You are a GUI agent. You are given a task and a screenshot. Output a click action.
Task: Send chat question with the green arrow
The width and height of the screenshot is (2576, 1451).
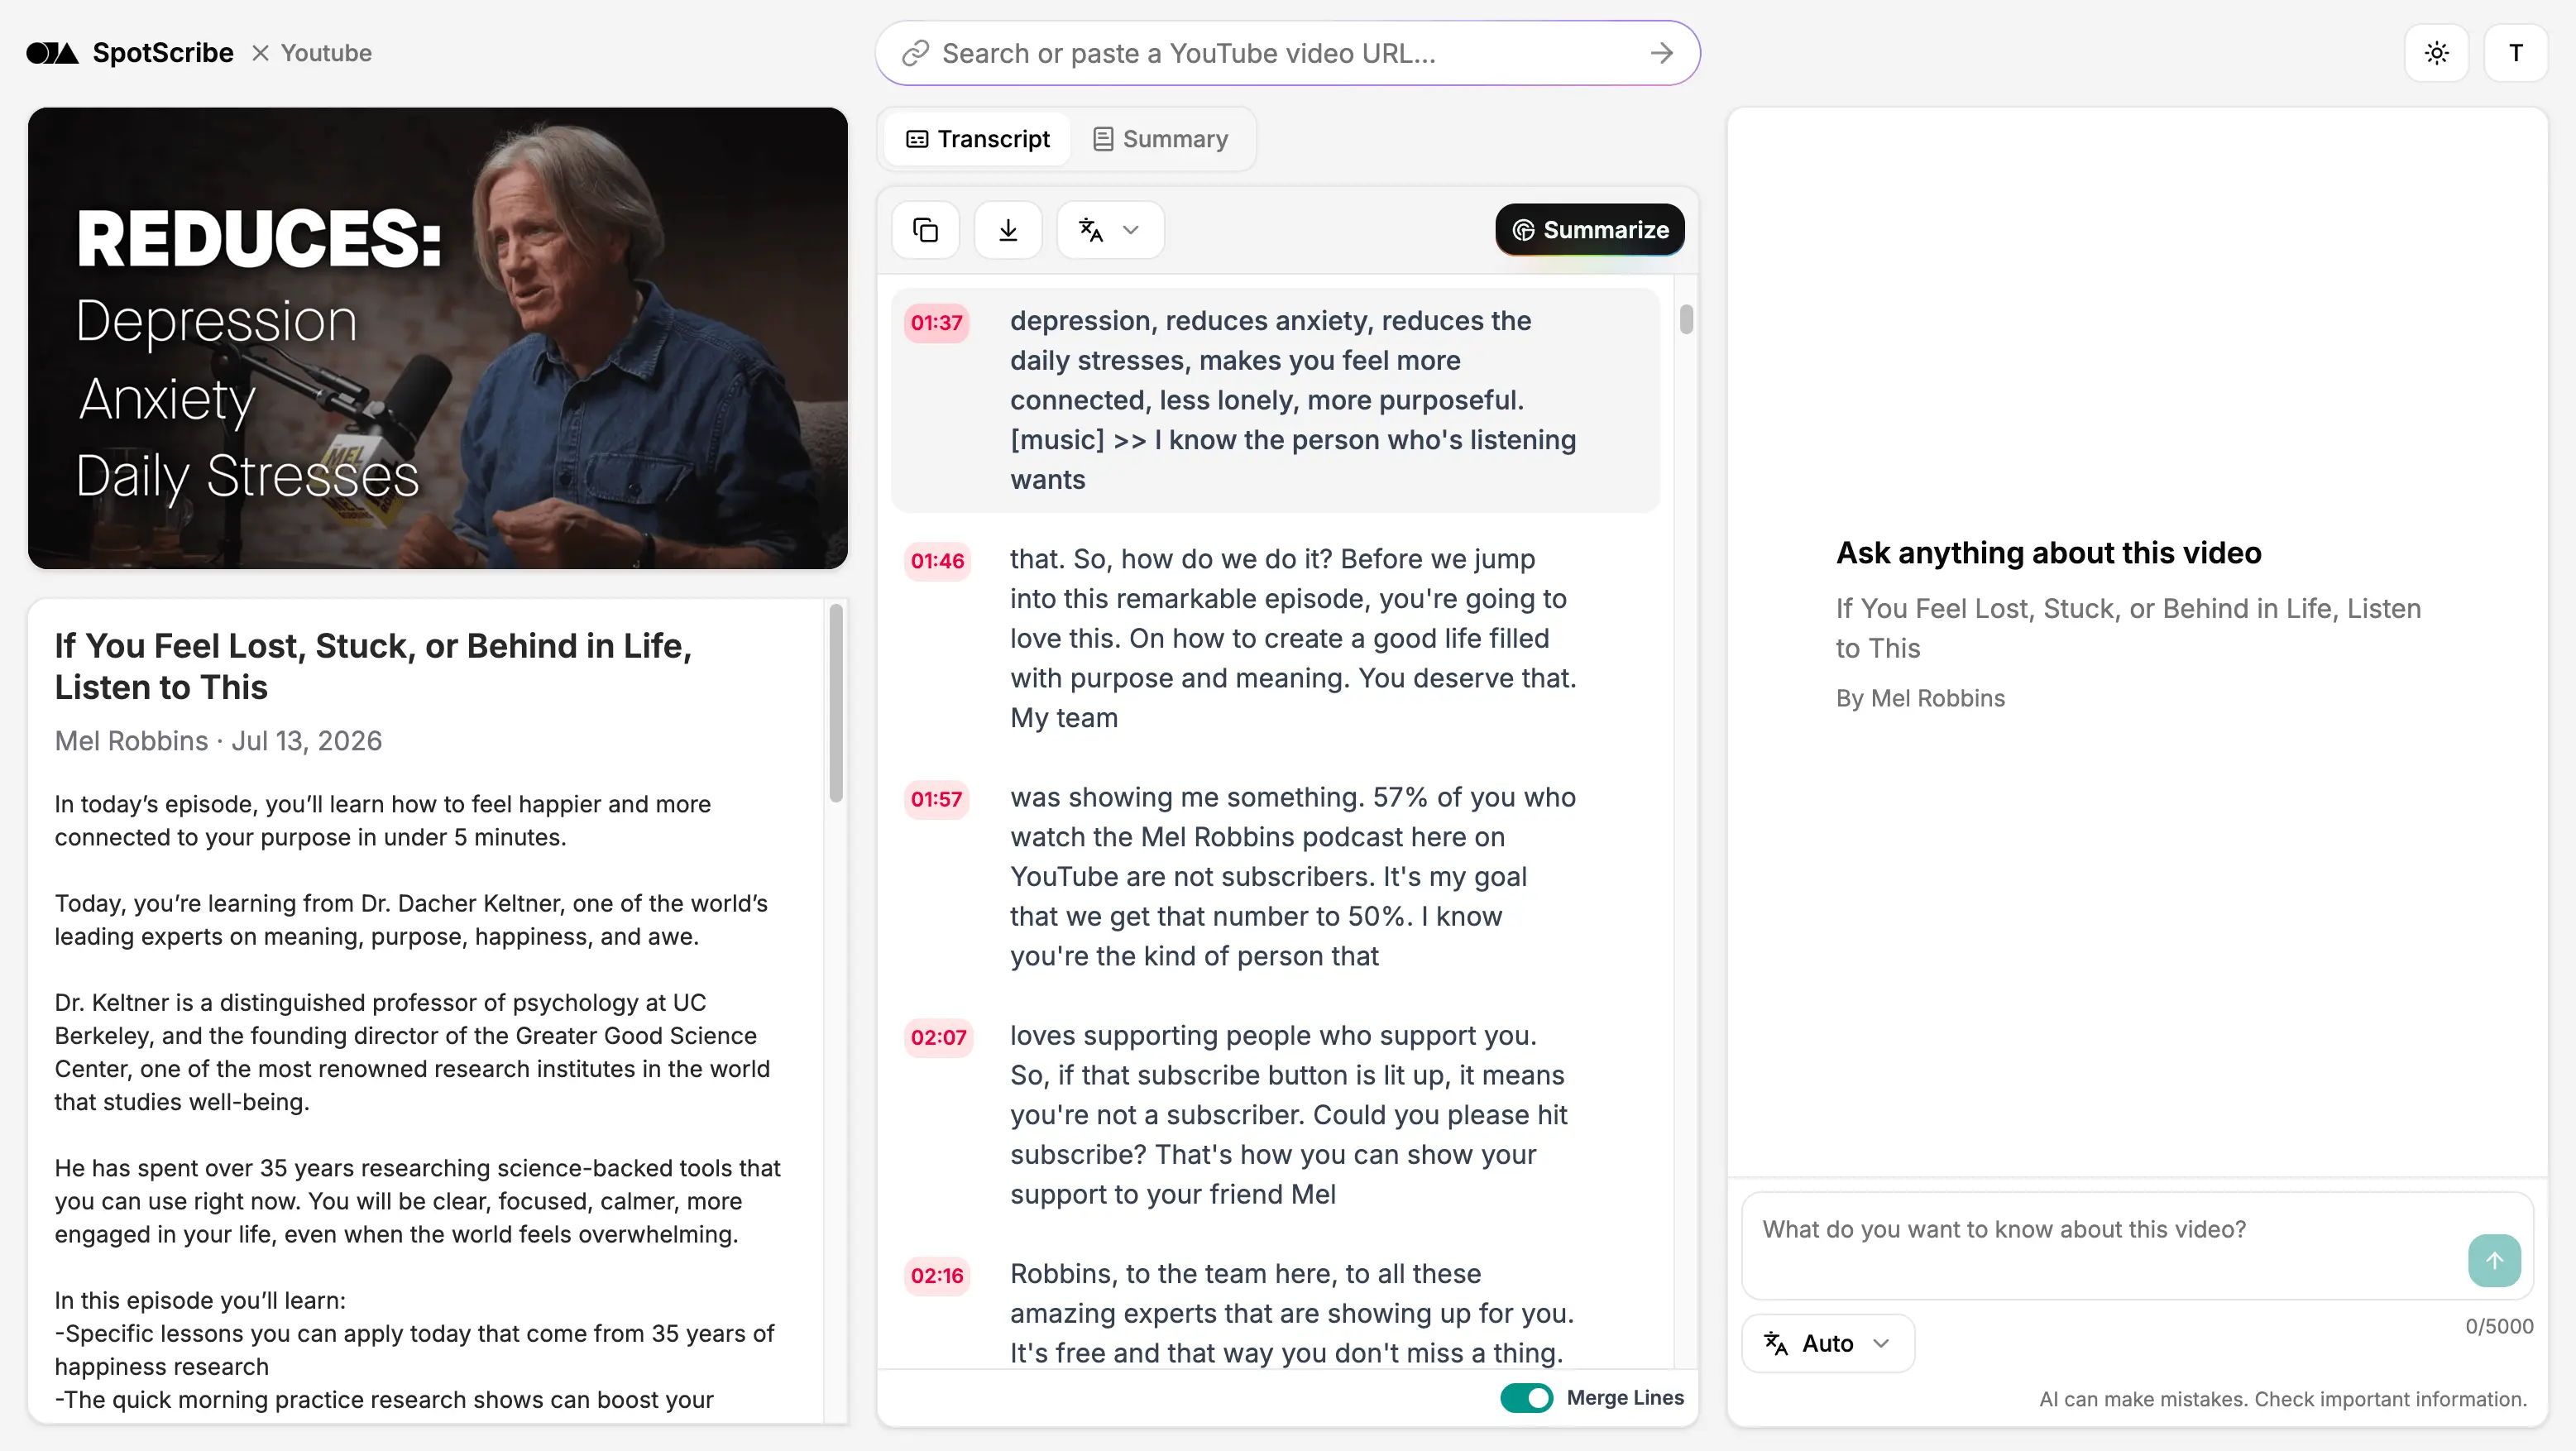pos(2494,1260)
